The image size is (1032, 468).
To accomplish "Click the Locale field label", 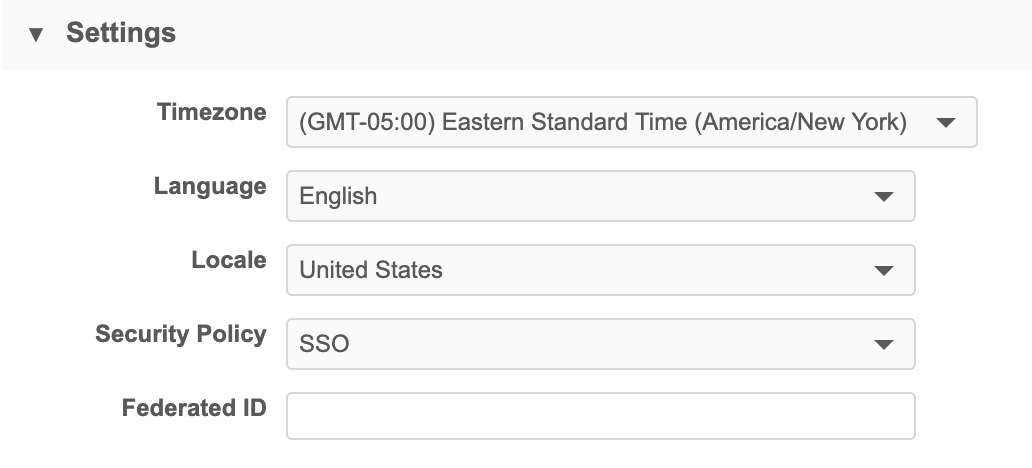I will [229, 260].
